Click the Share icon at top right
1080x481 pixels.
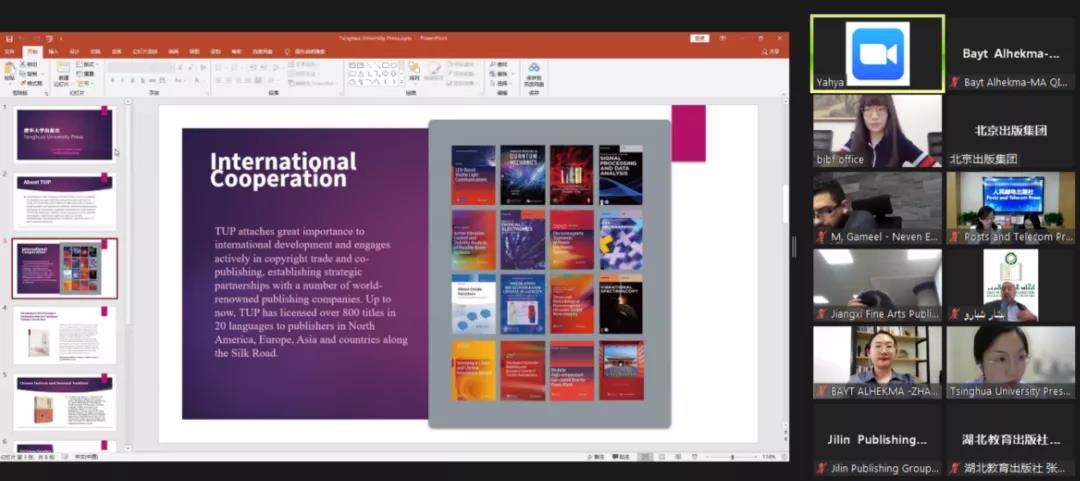pos(770,51)
